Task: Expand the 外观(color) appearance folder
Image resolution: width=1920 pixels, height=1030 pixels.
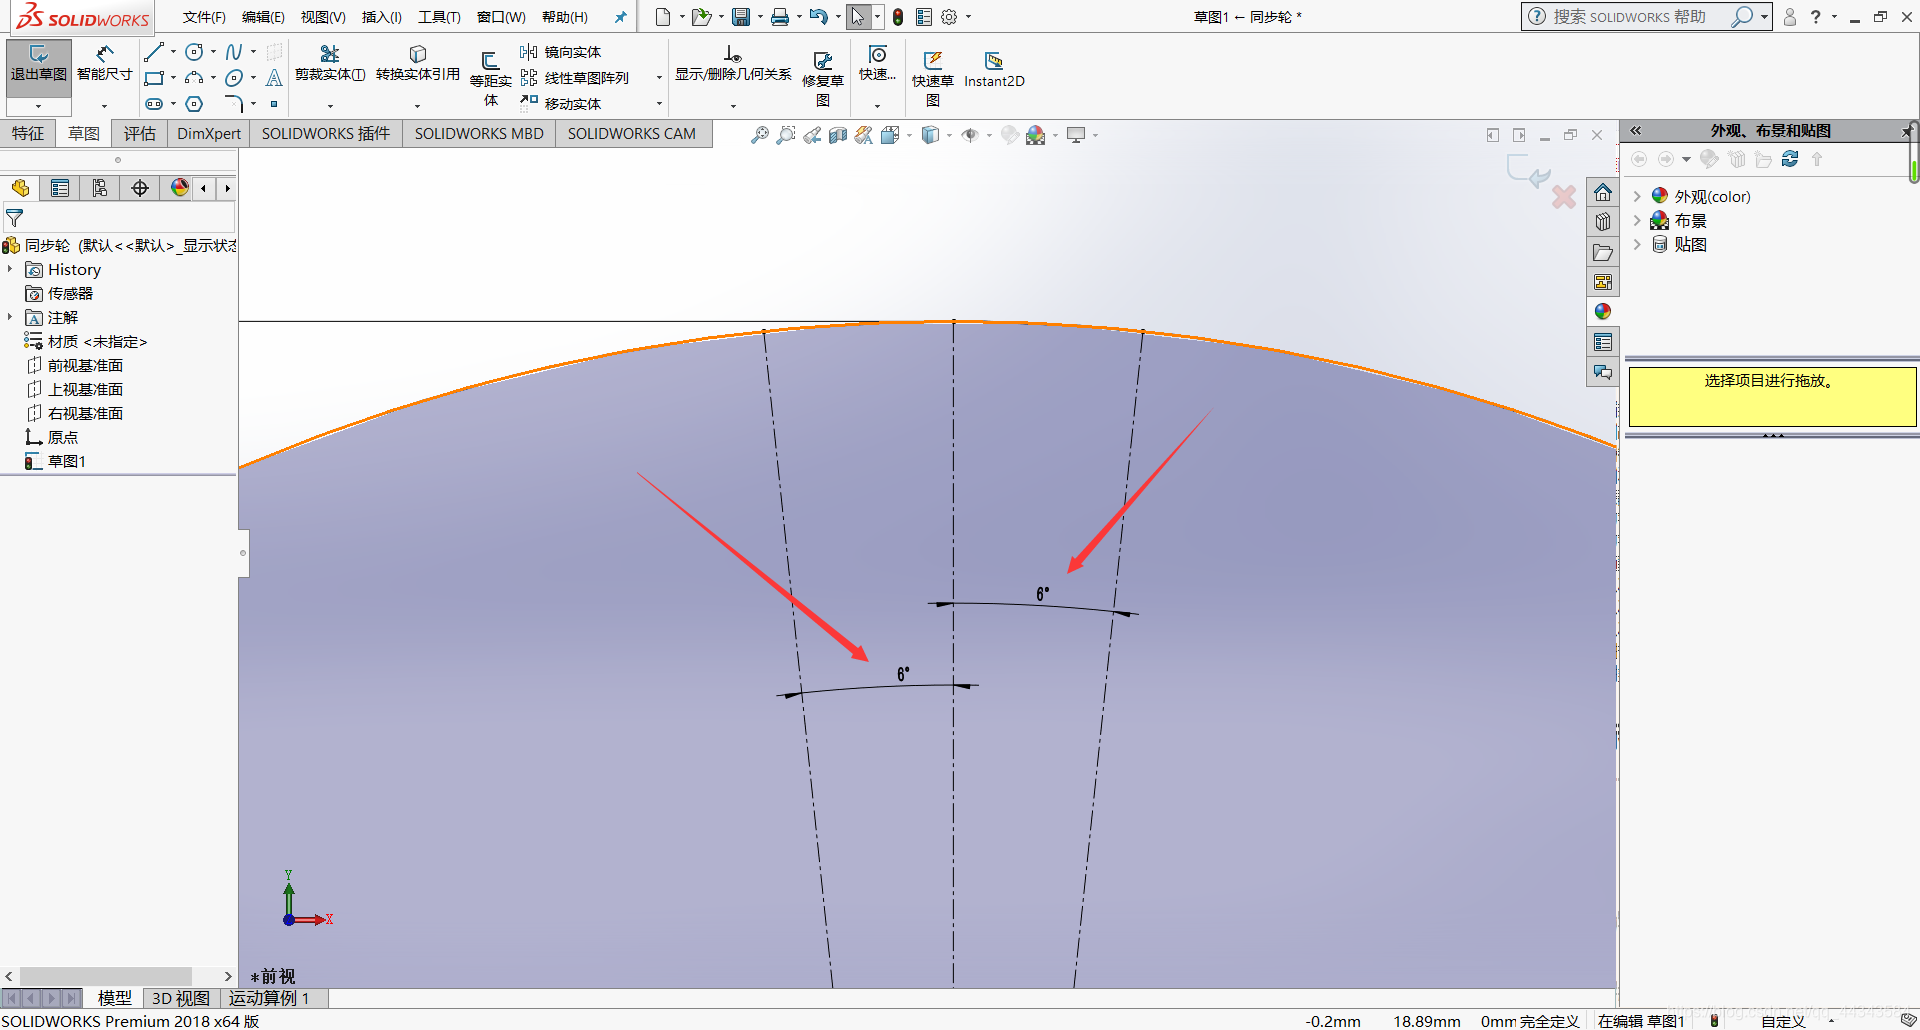Action: 1637,196
